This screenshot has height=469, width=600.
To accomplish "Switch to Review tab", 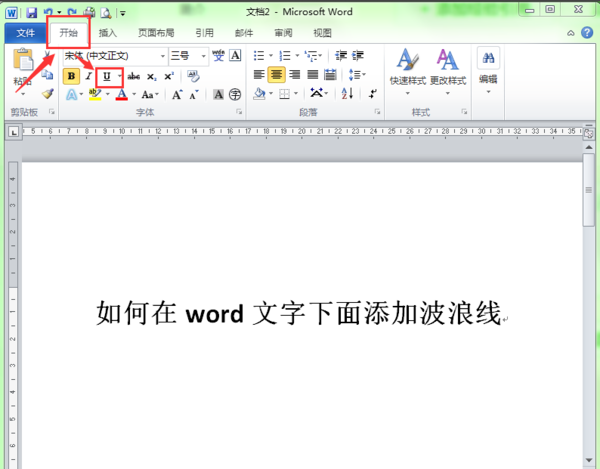I will [283, 33].
